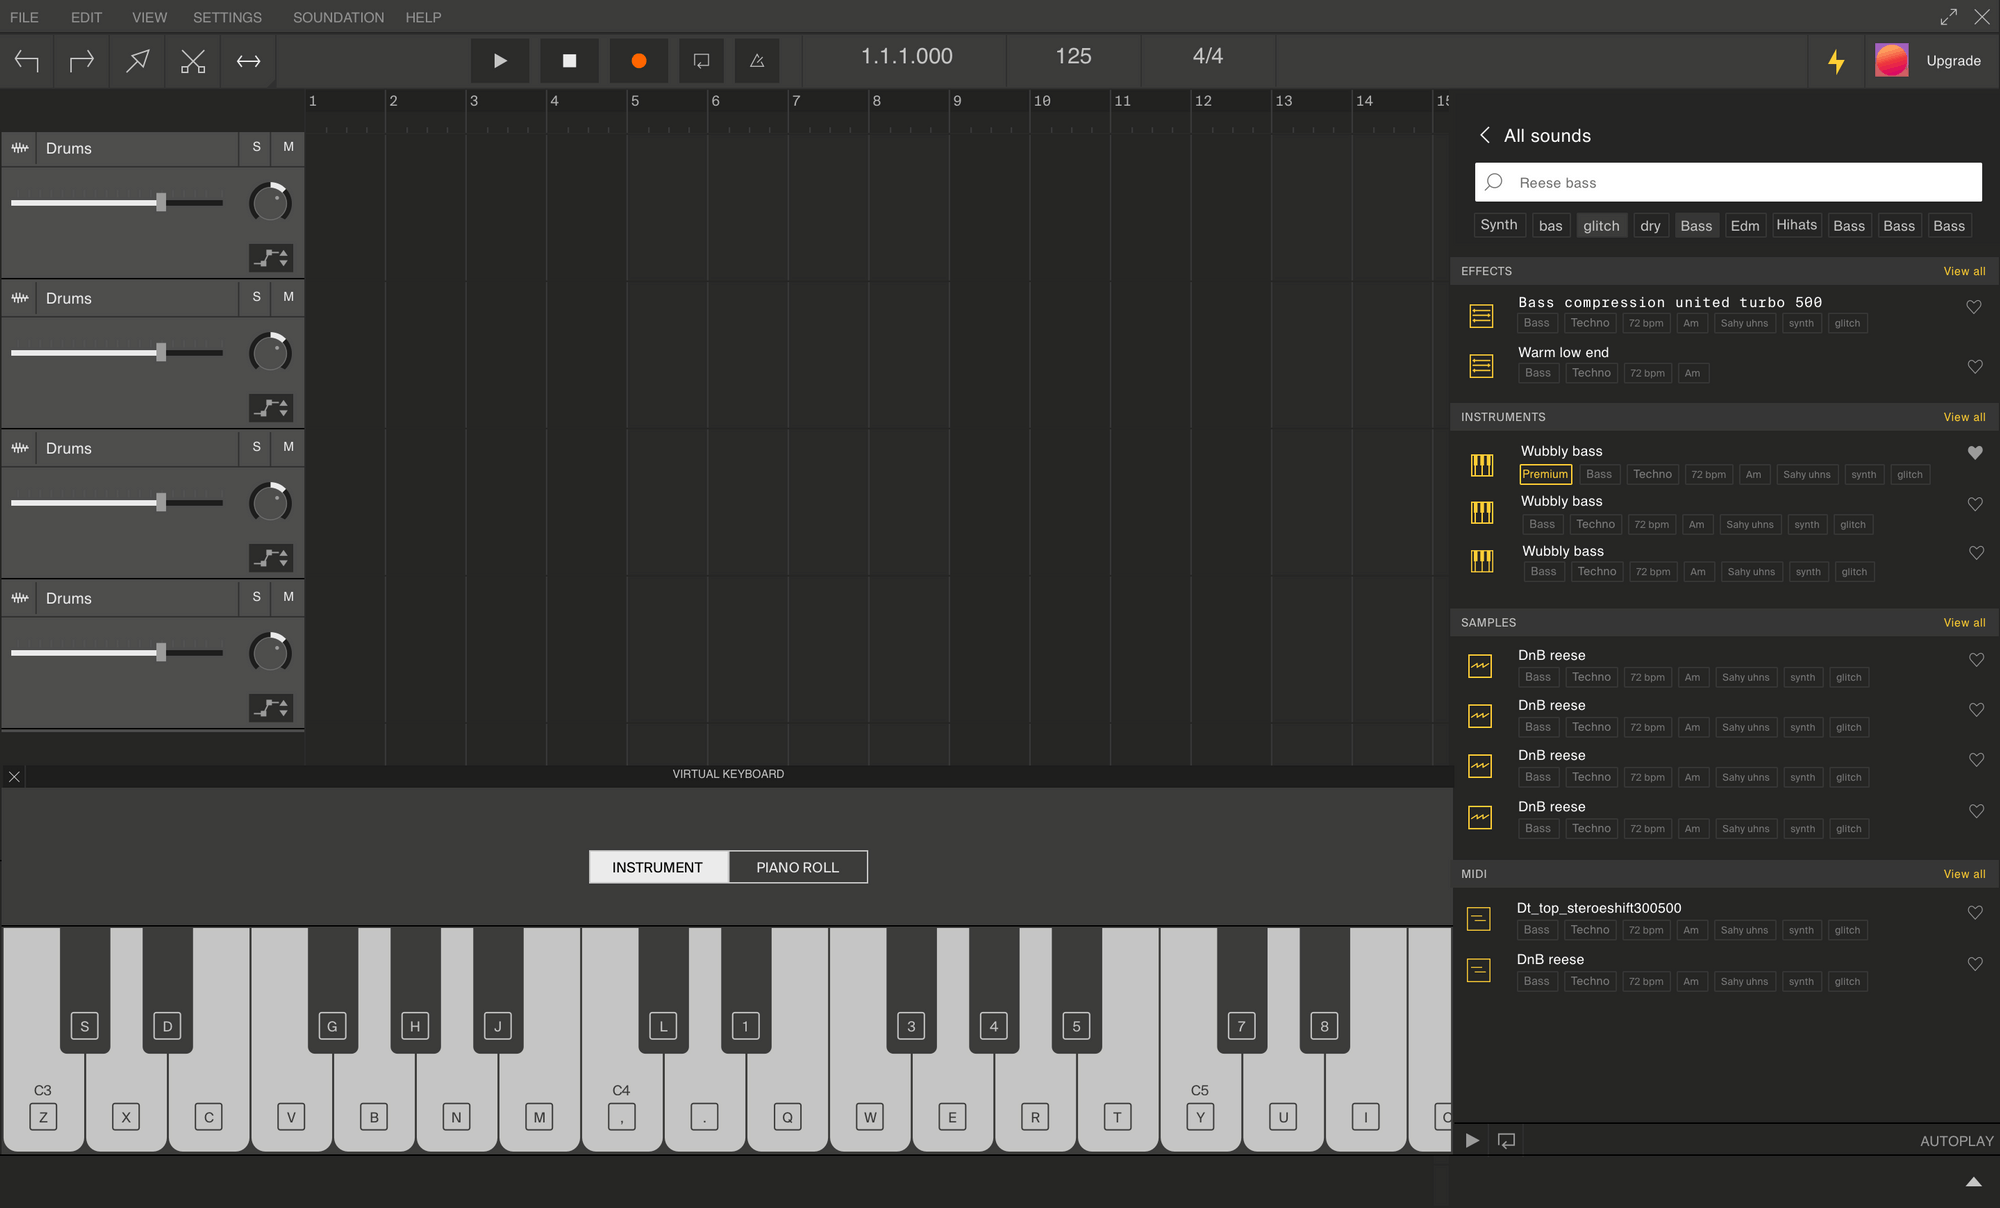Favorite the Warm low end effect

click(1974, 367)
